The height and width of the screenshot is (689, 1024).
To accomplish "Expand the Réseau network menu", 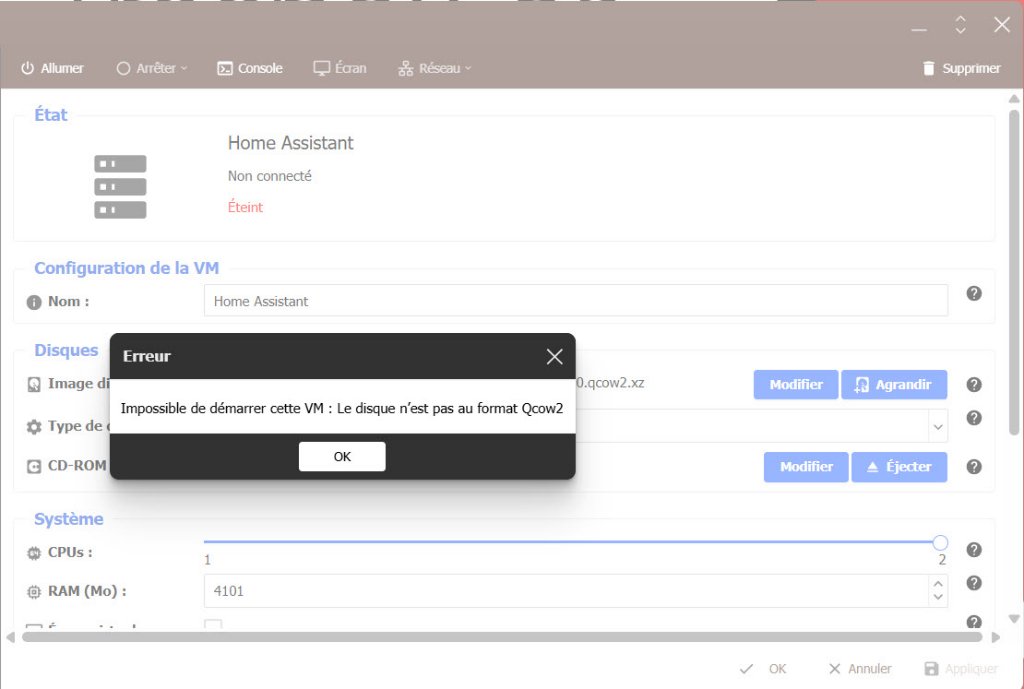I will (x=434, y=68).
